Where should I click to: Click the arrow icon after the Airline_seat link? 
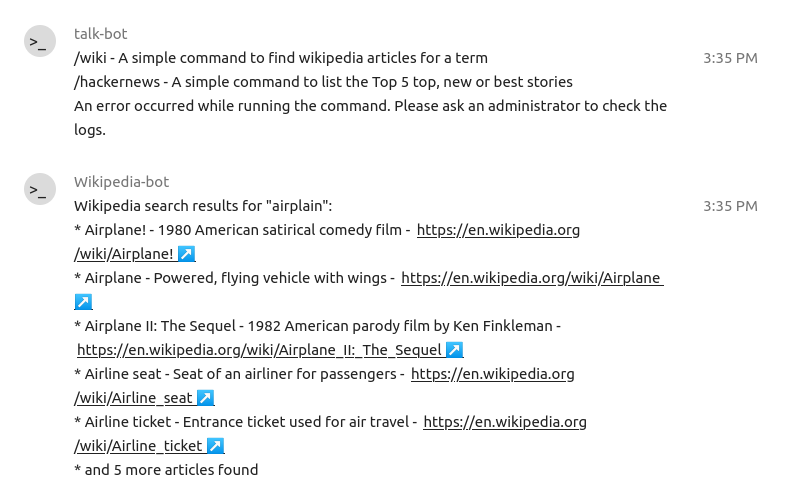tap(205, 398)
